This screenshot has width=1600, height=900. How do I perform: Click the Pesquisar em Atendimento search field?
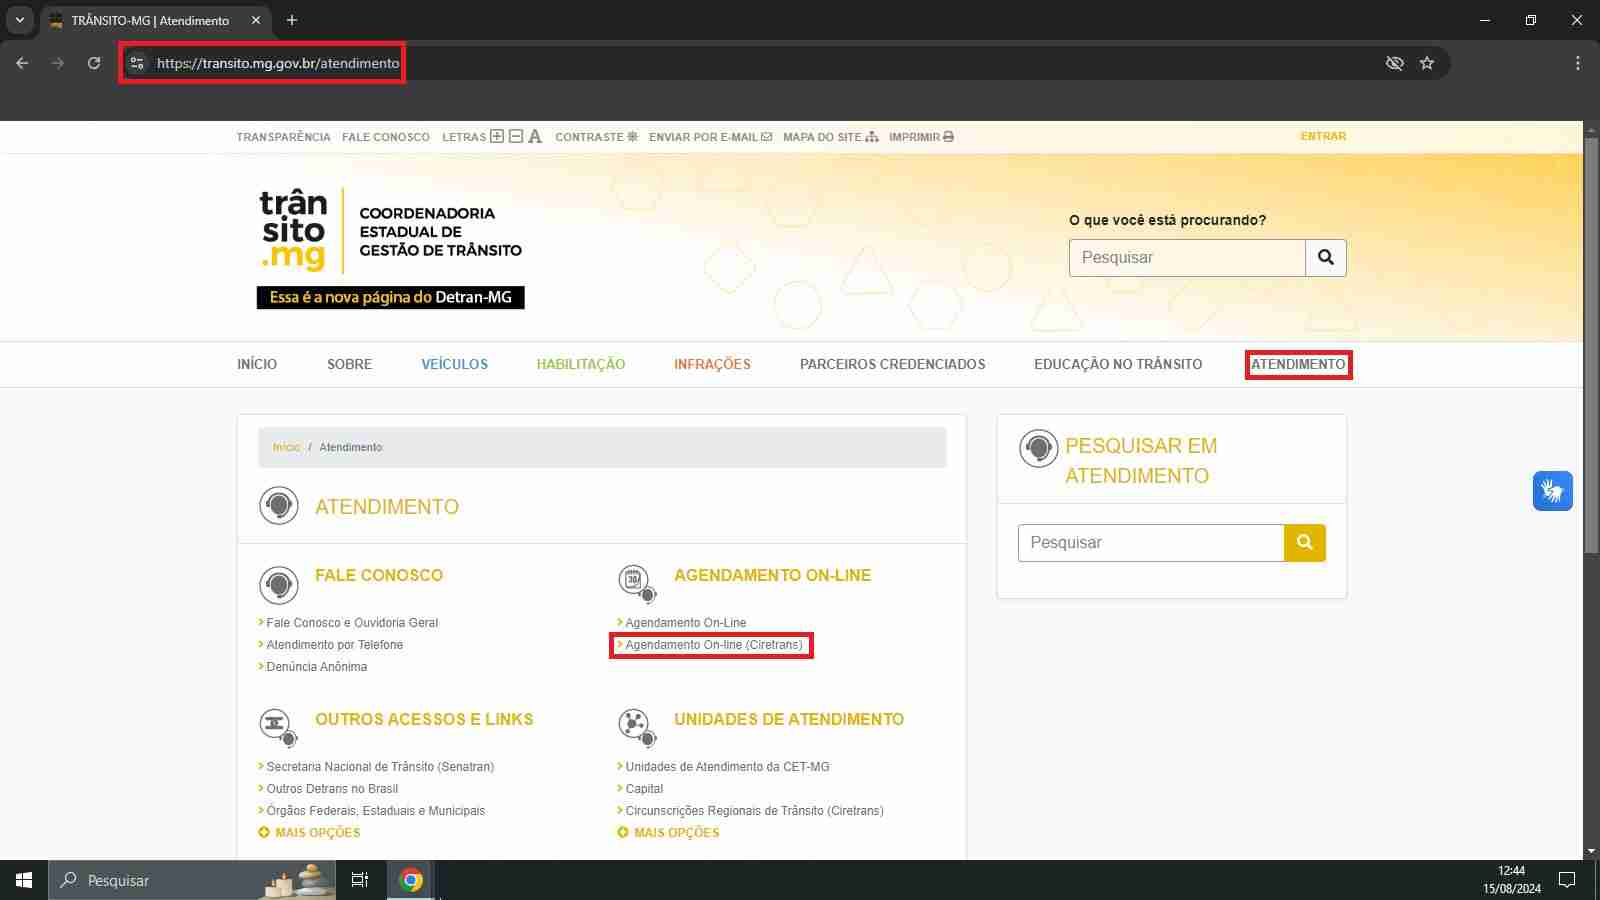(1150, 543)
